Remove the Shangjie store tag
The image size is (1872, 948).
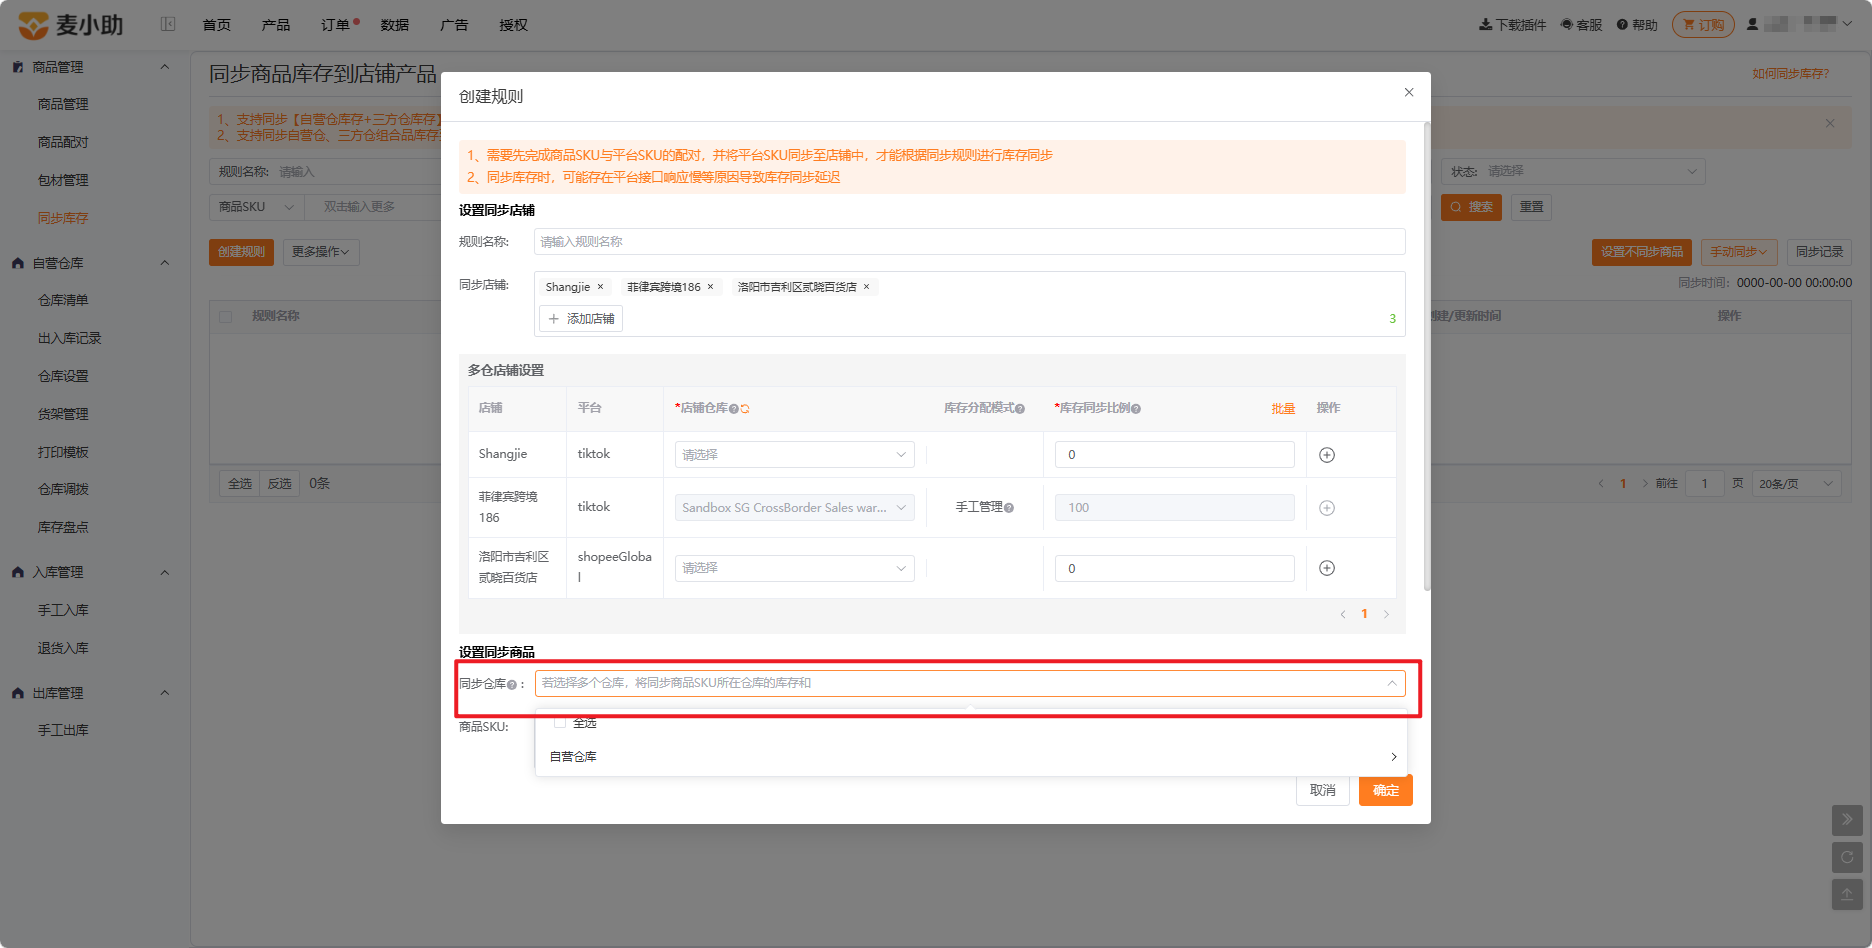coord(600,287)
